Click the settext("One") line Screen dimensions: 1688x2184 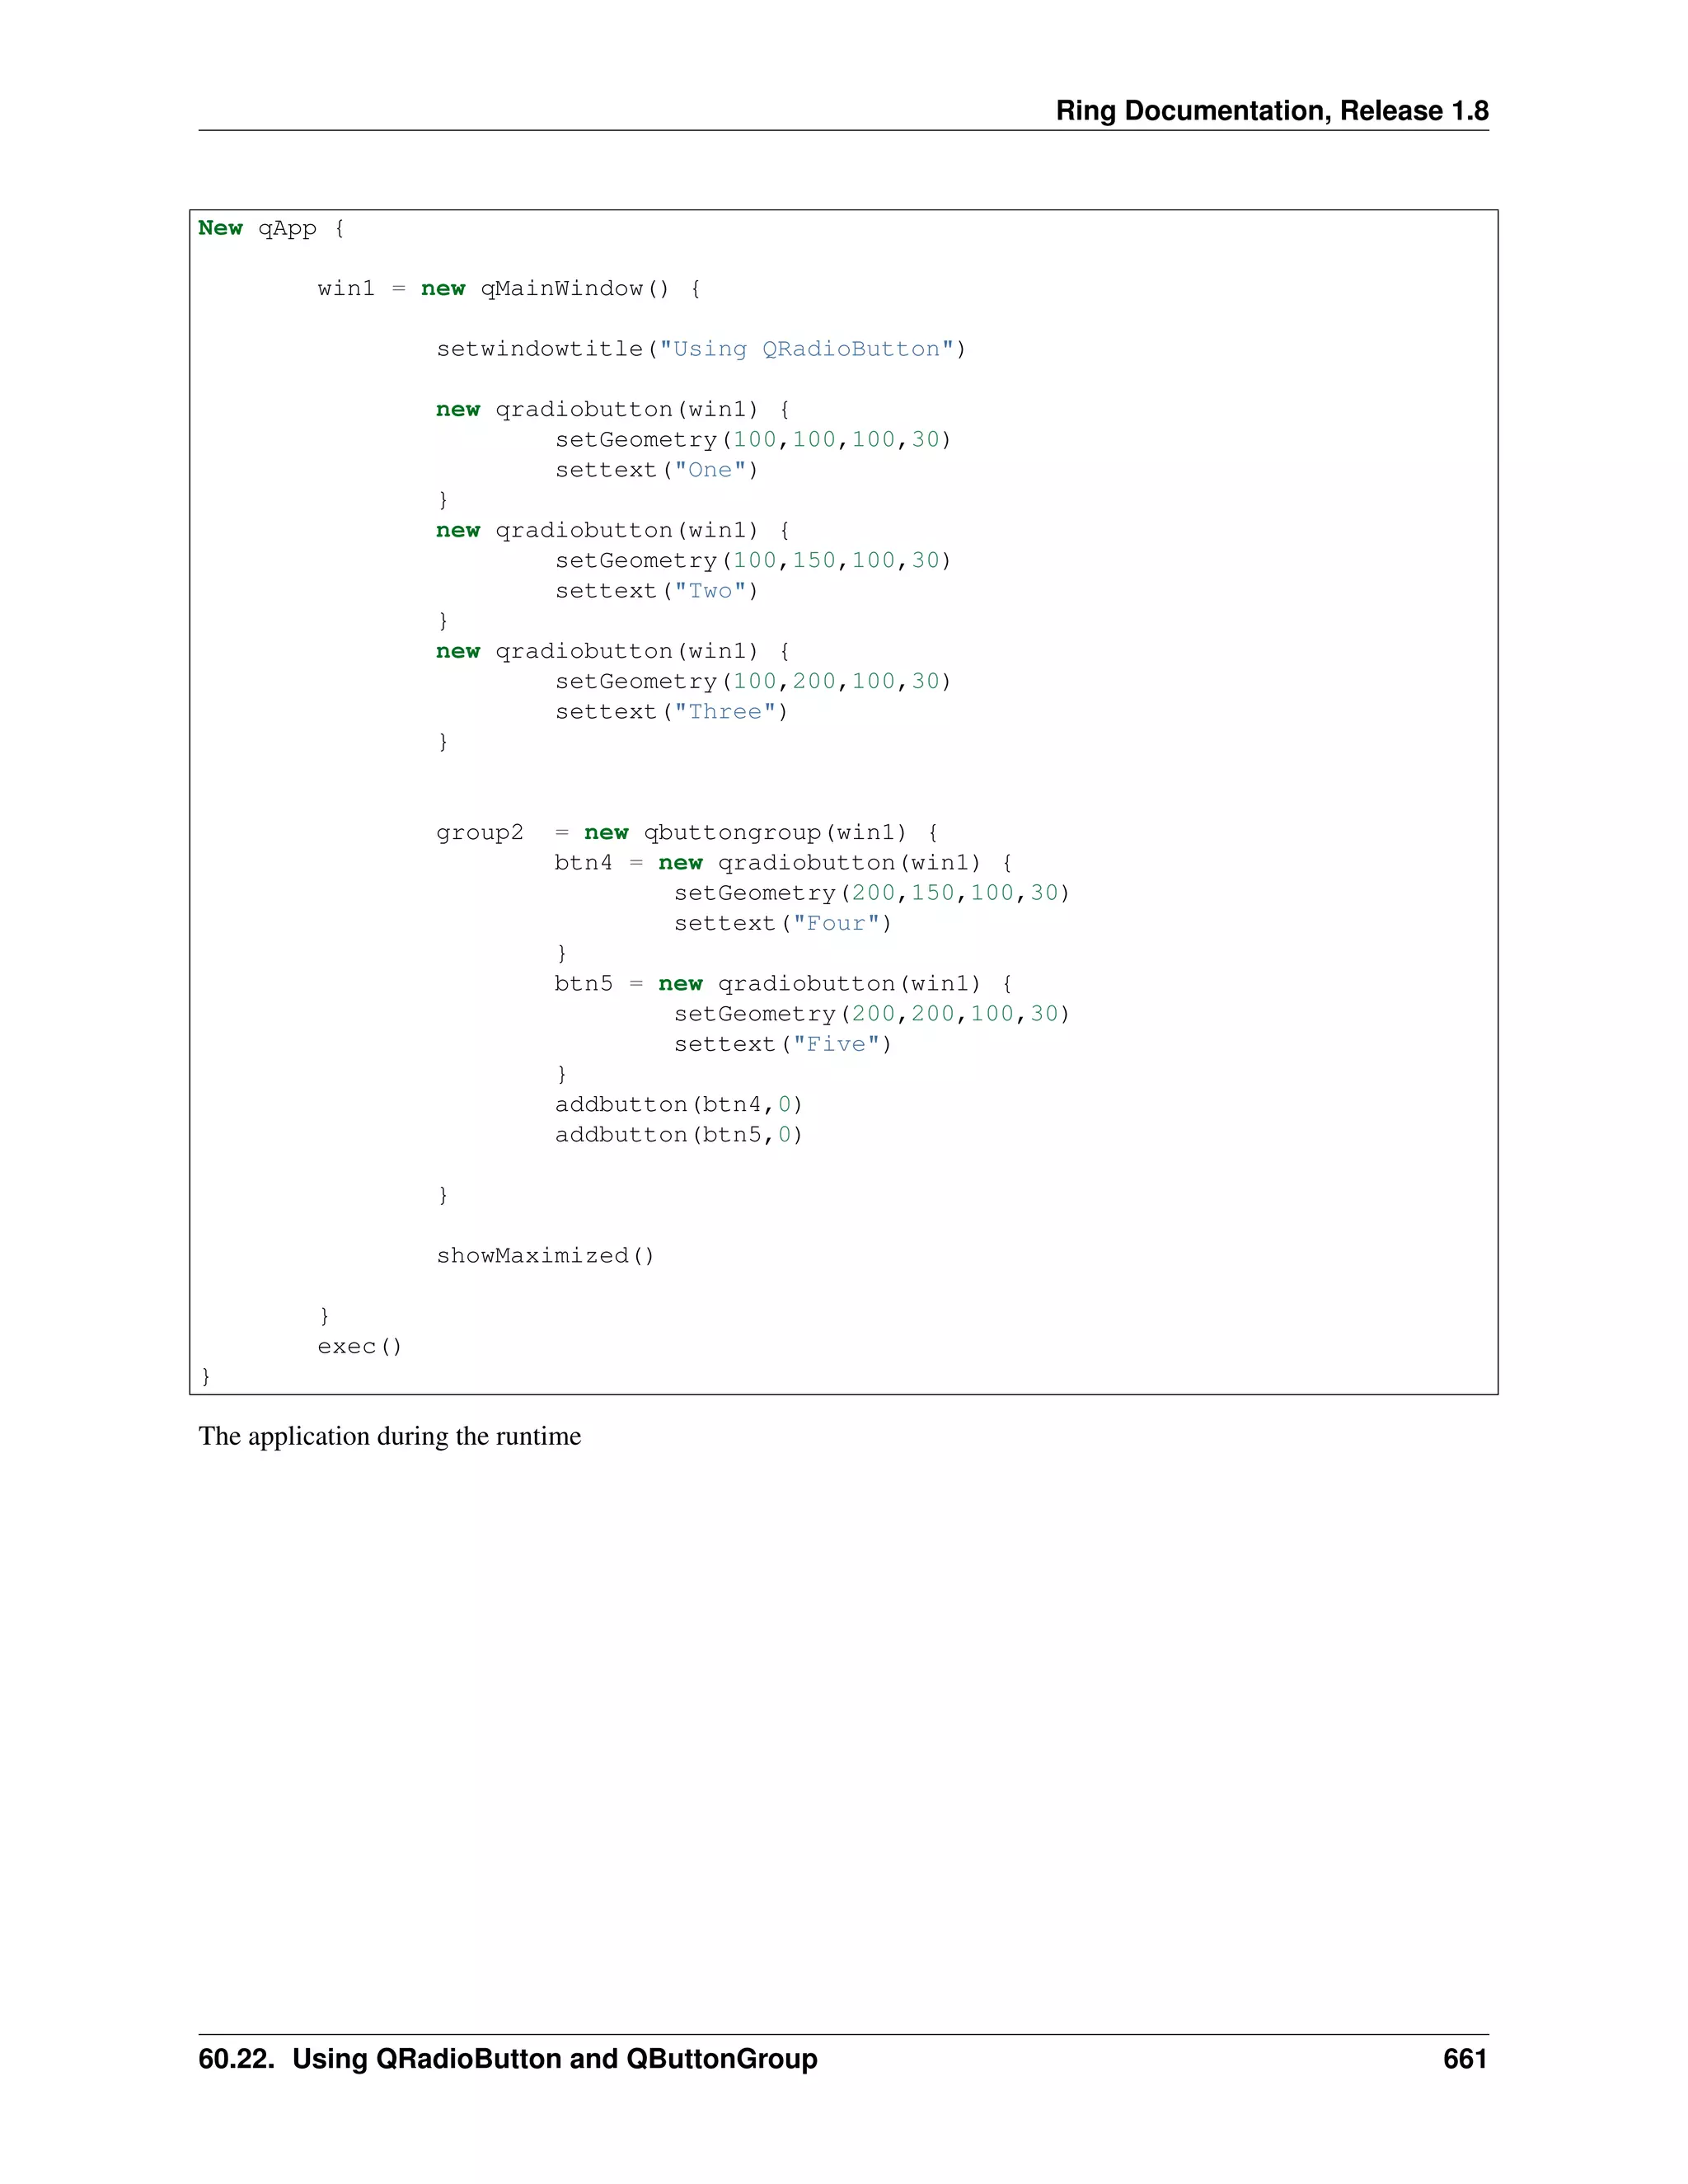(x=656, y=470)
